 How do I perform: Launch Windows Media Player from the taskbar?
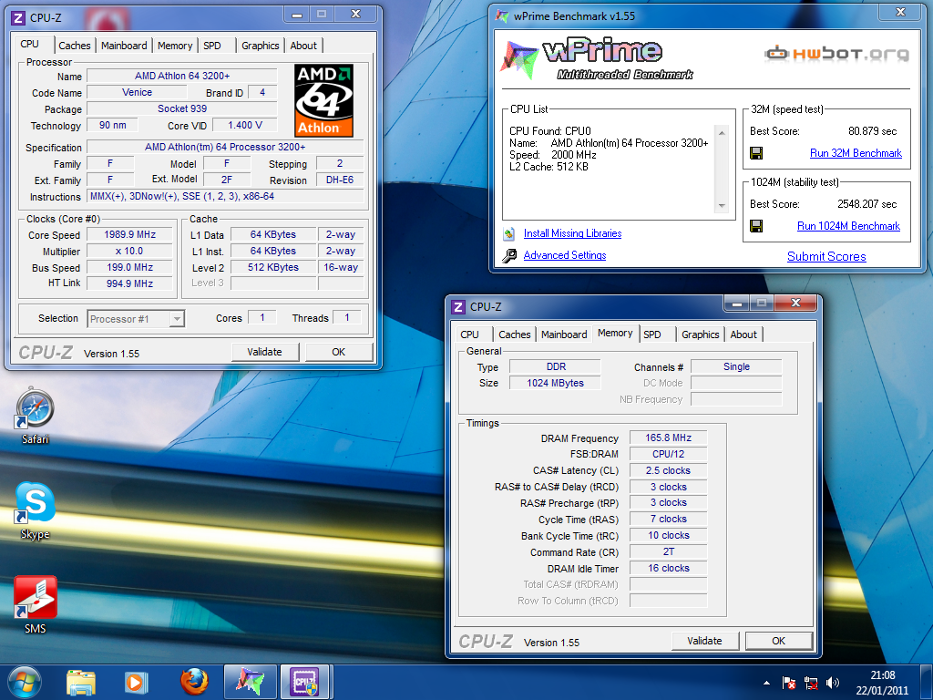pyautogui.click(x=136, y=682)
